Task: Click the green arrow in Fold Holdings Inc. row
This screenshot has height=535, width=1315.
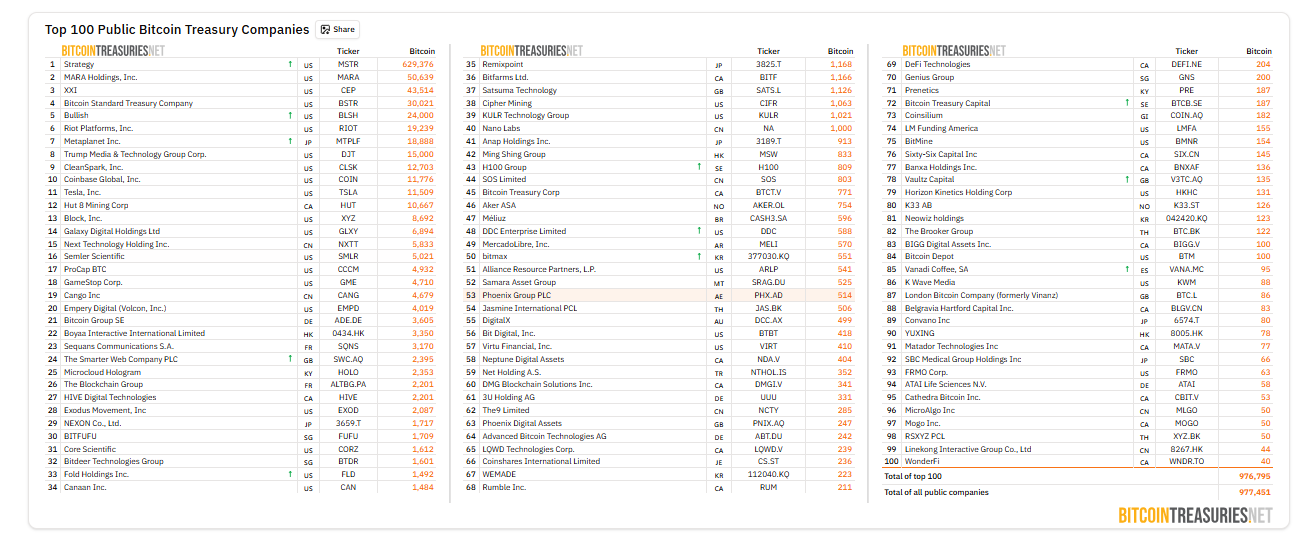Action: 290,474
